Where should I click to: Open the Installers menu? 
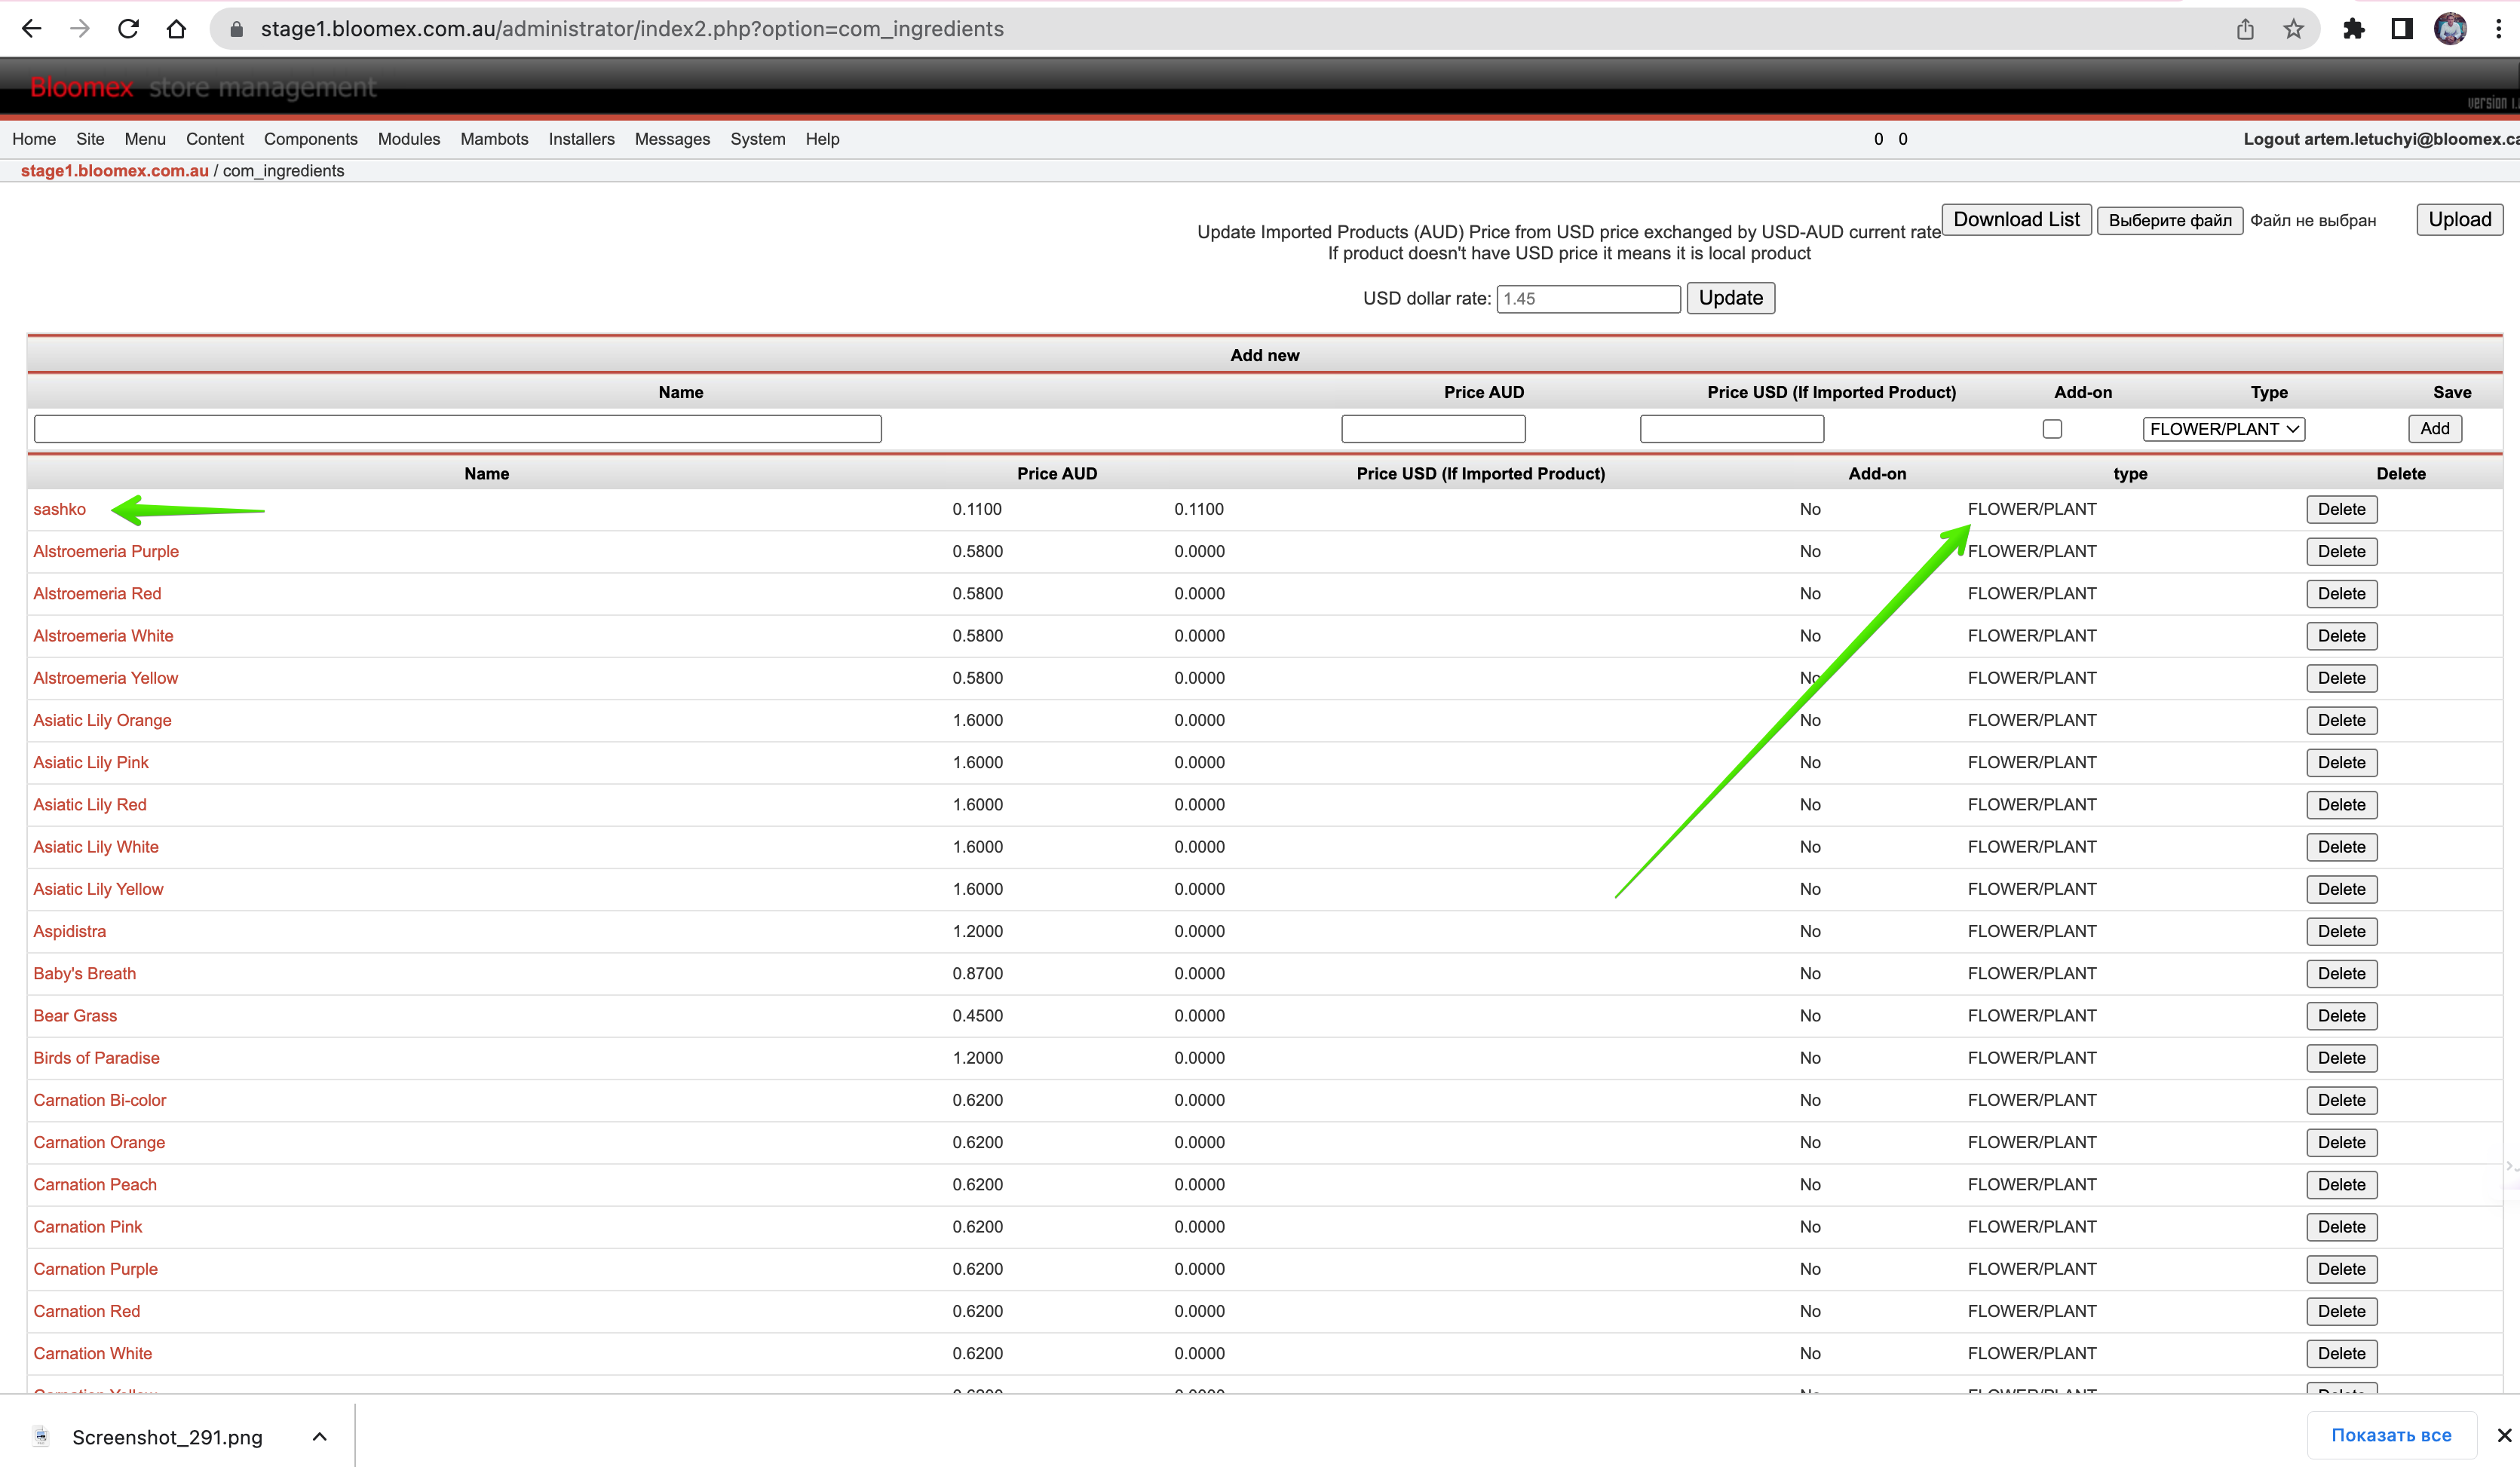[x=582, y=139]
